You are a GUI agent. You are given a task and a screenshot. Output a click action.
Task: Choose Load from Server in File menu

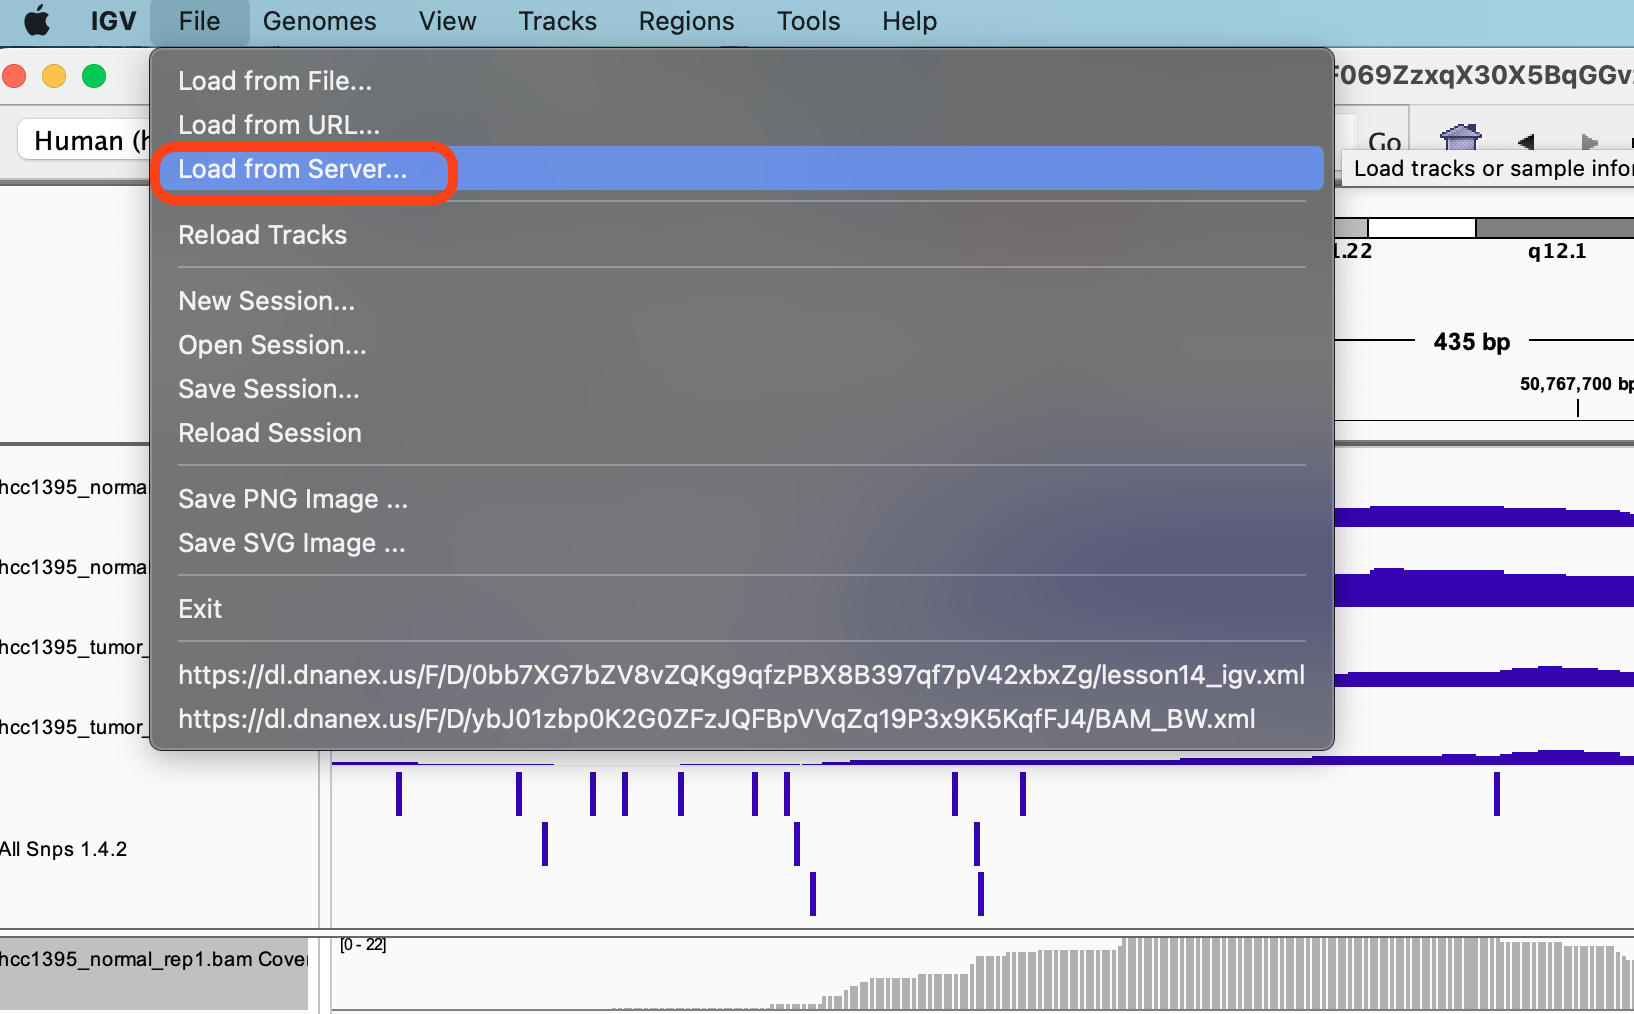292,169
